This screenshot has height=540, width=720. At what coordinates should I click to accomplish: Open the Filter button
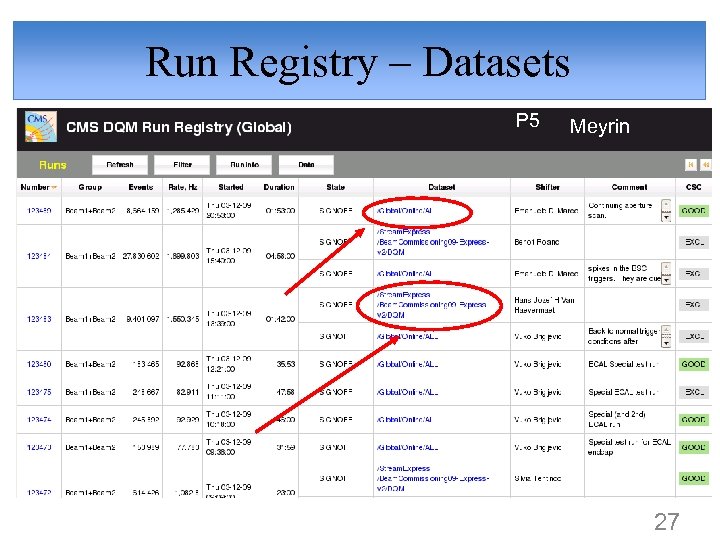(x=182, y=164)
